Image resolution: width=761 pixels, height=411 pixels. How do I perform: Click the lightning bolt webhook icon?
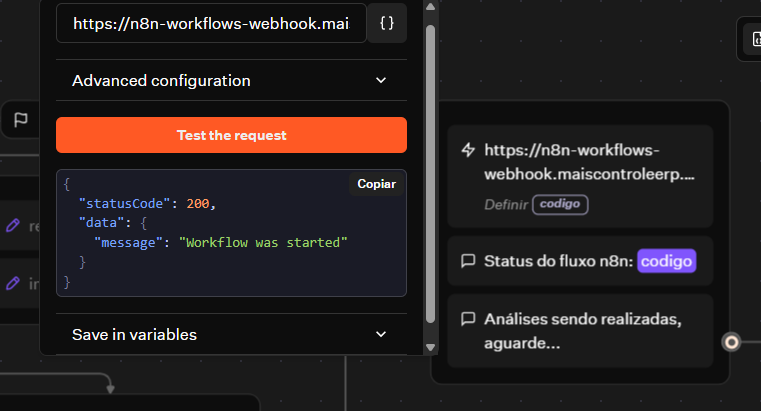pyautogui.click(x=467, y=150)
